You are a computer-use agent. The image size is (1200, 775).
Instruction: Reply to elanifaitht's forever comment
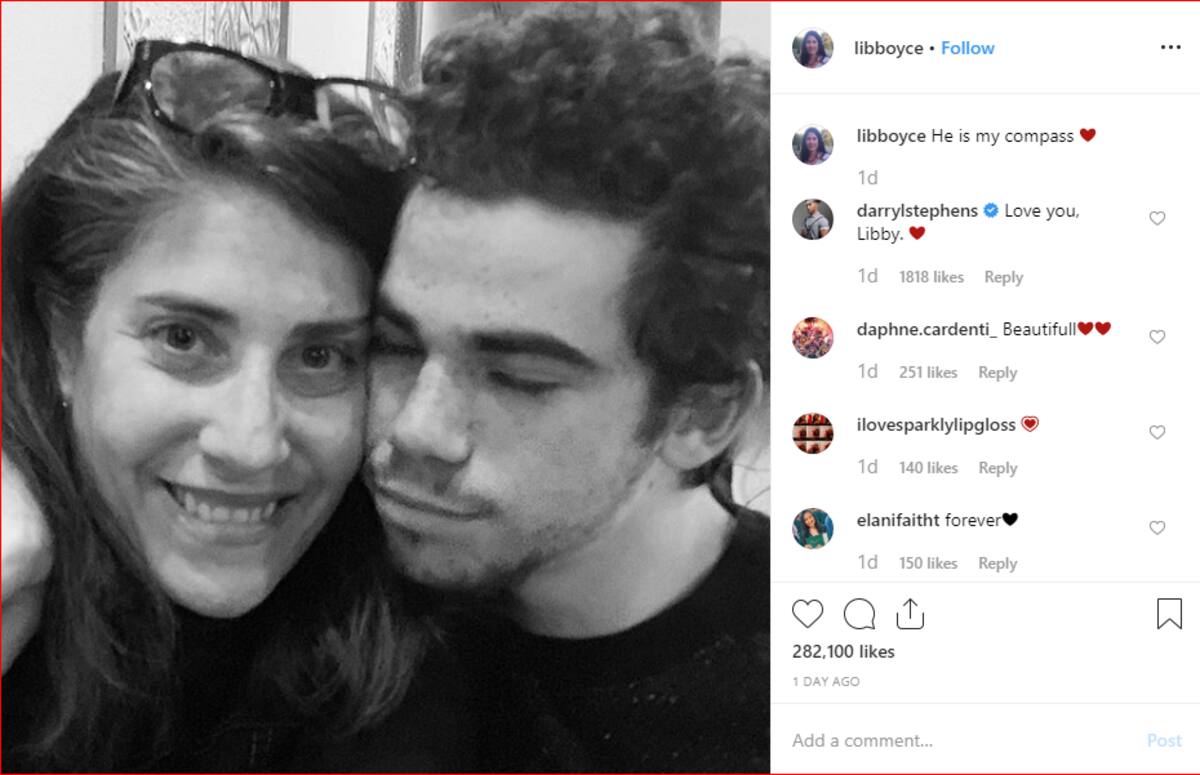(x=997, y=563)
